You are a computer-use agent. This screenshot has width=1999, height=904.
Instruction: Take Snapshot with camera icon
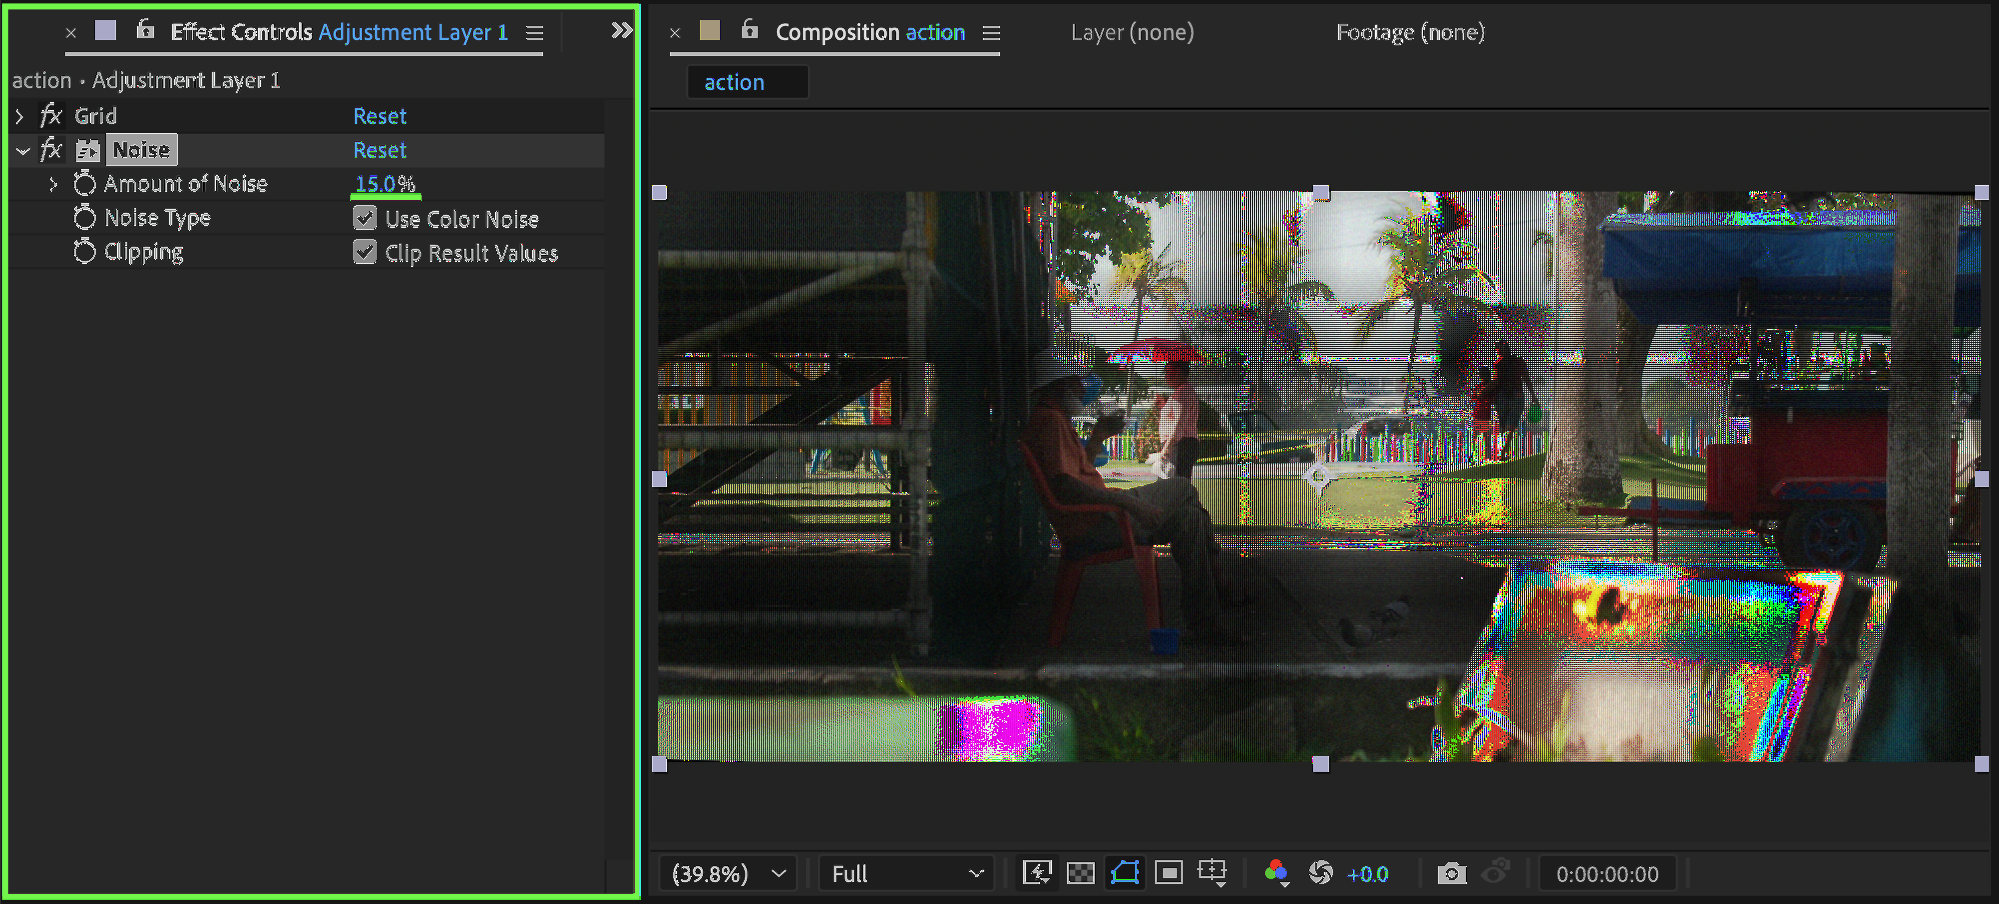click(1452, 873)
